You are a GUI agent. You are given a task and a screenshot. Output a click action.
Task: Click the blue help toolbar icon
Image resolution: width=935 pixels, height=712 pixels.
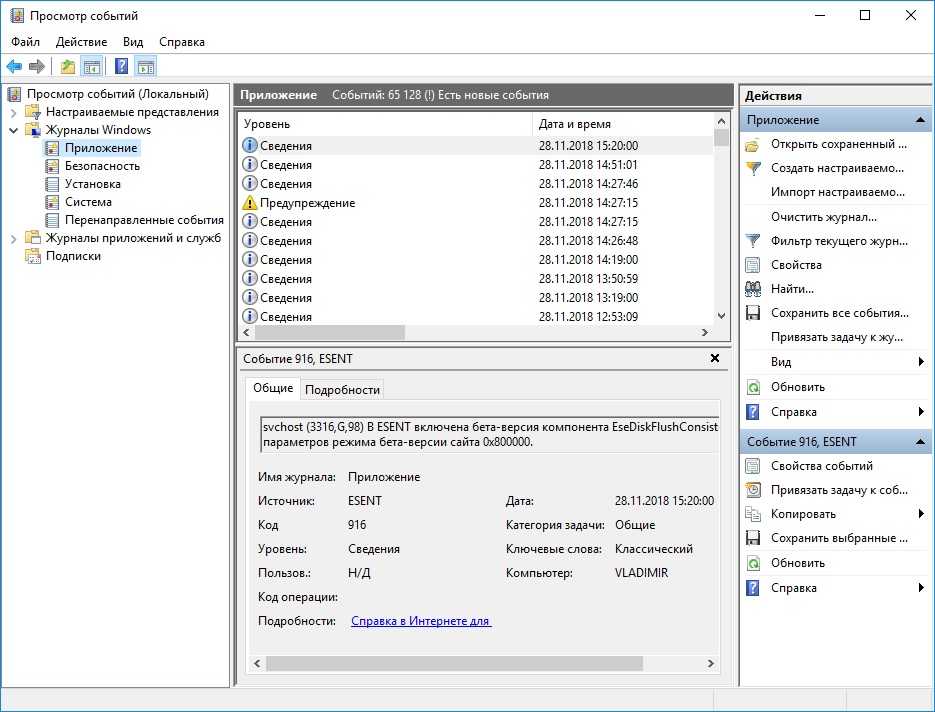pos(121,67)
